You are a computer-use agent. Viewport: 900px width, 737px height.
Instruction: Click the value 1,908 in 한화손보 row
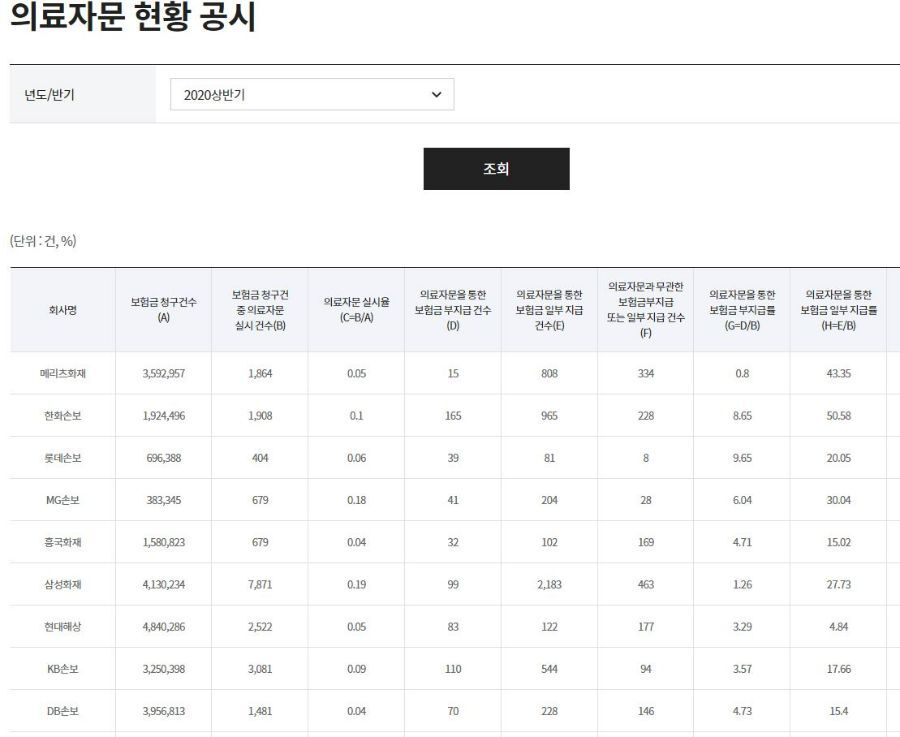(260, 416)
